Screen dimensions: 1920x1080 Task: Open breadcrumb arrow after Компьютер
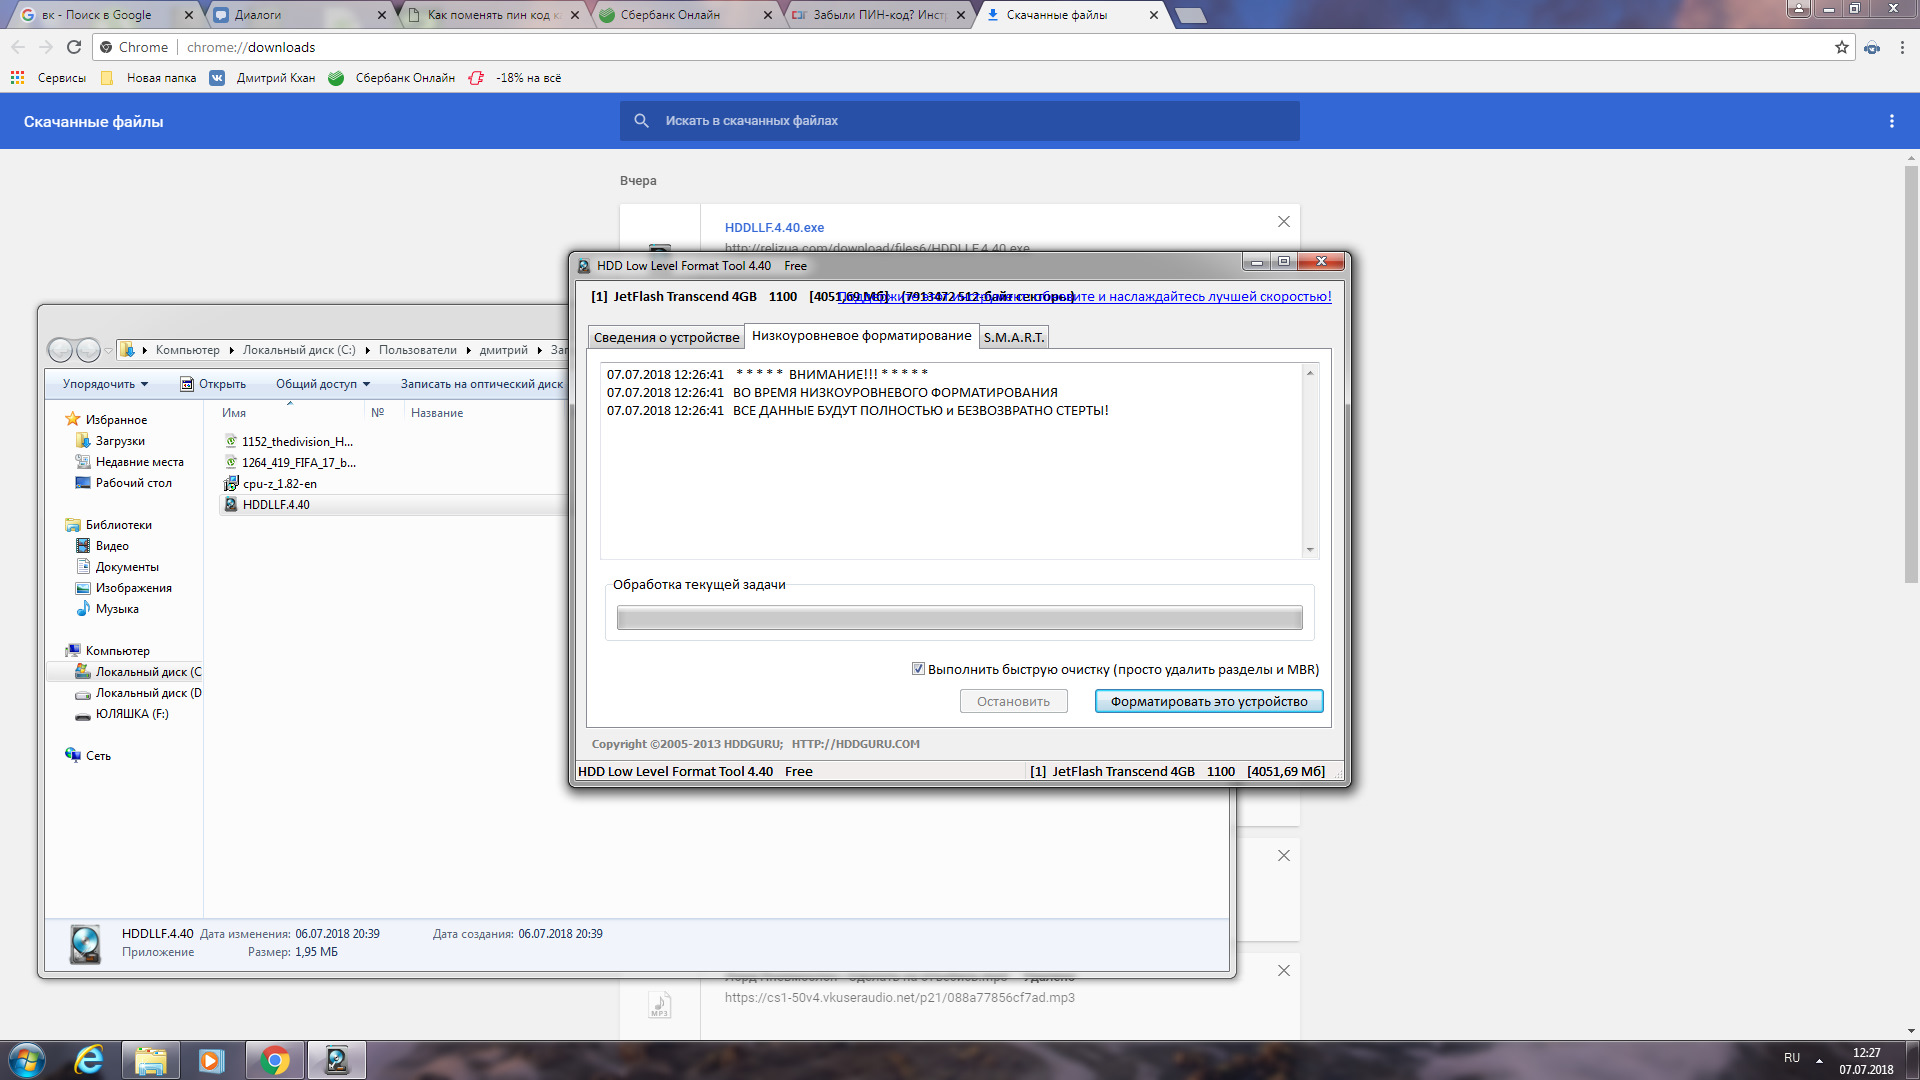pos(232,350)
